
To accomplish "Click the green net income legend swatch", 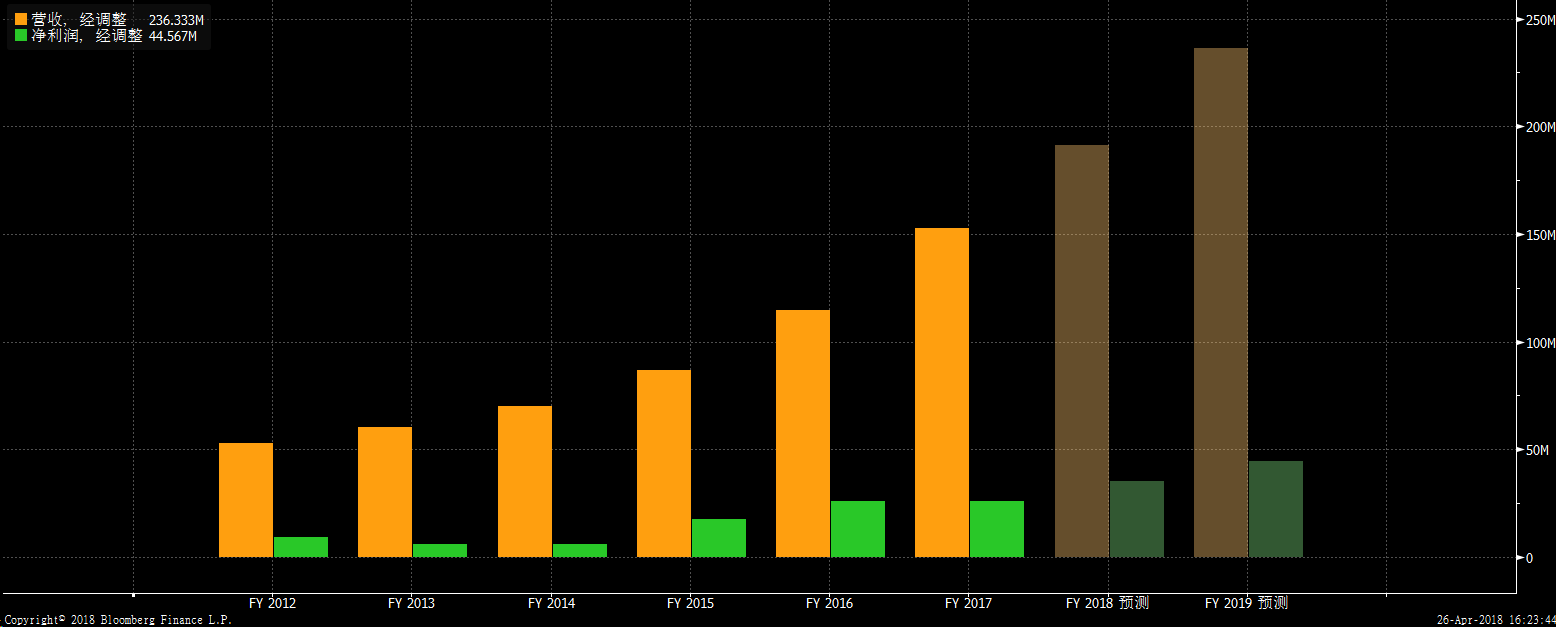I will pyautogui.click(x=21, y=36).
